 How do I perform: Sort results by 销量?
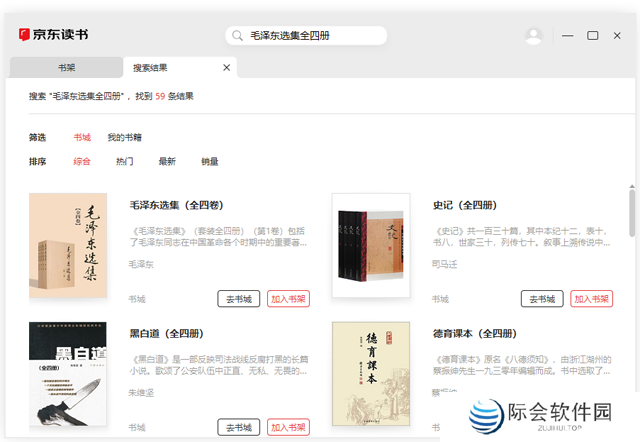coord(210,161)
